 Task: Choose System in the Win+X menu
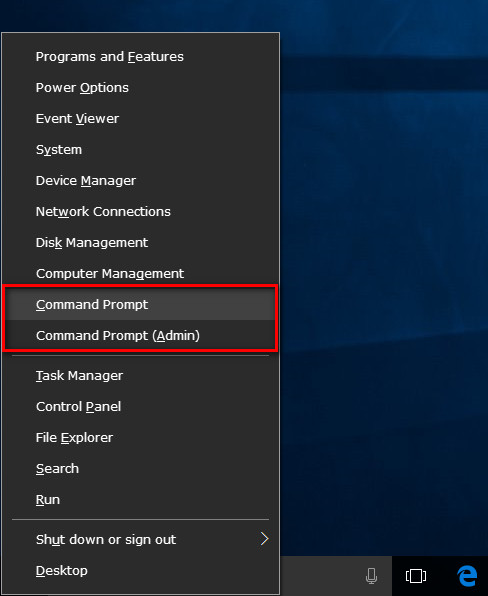point(141,150)
